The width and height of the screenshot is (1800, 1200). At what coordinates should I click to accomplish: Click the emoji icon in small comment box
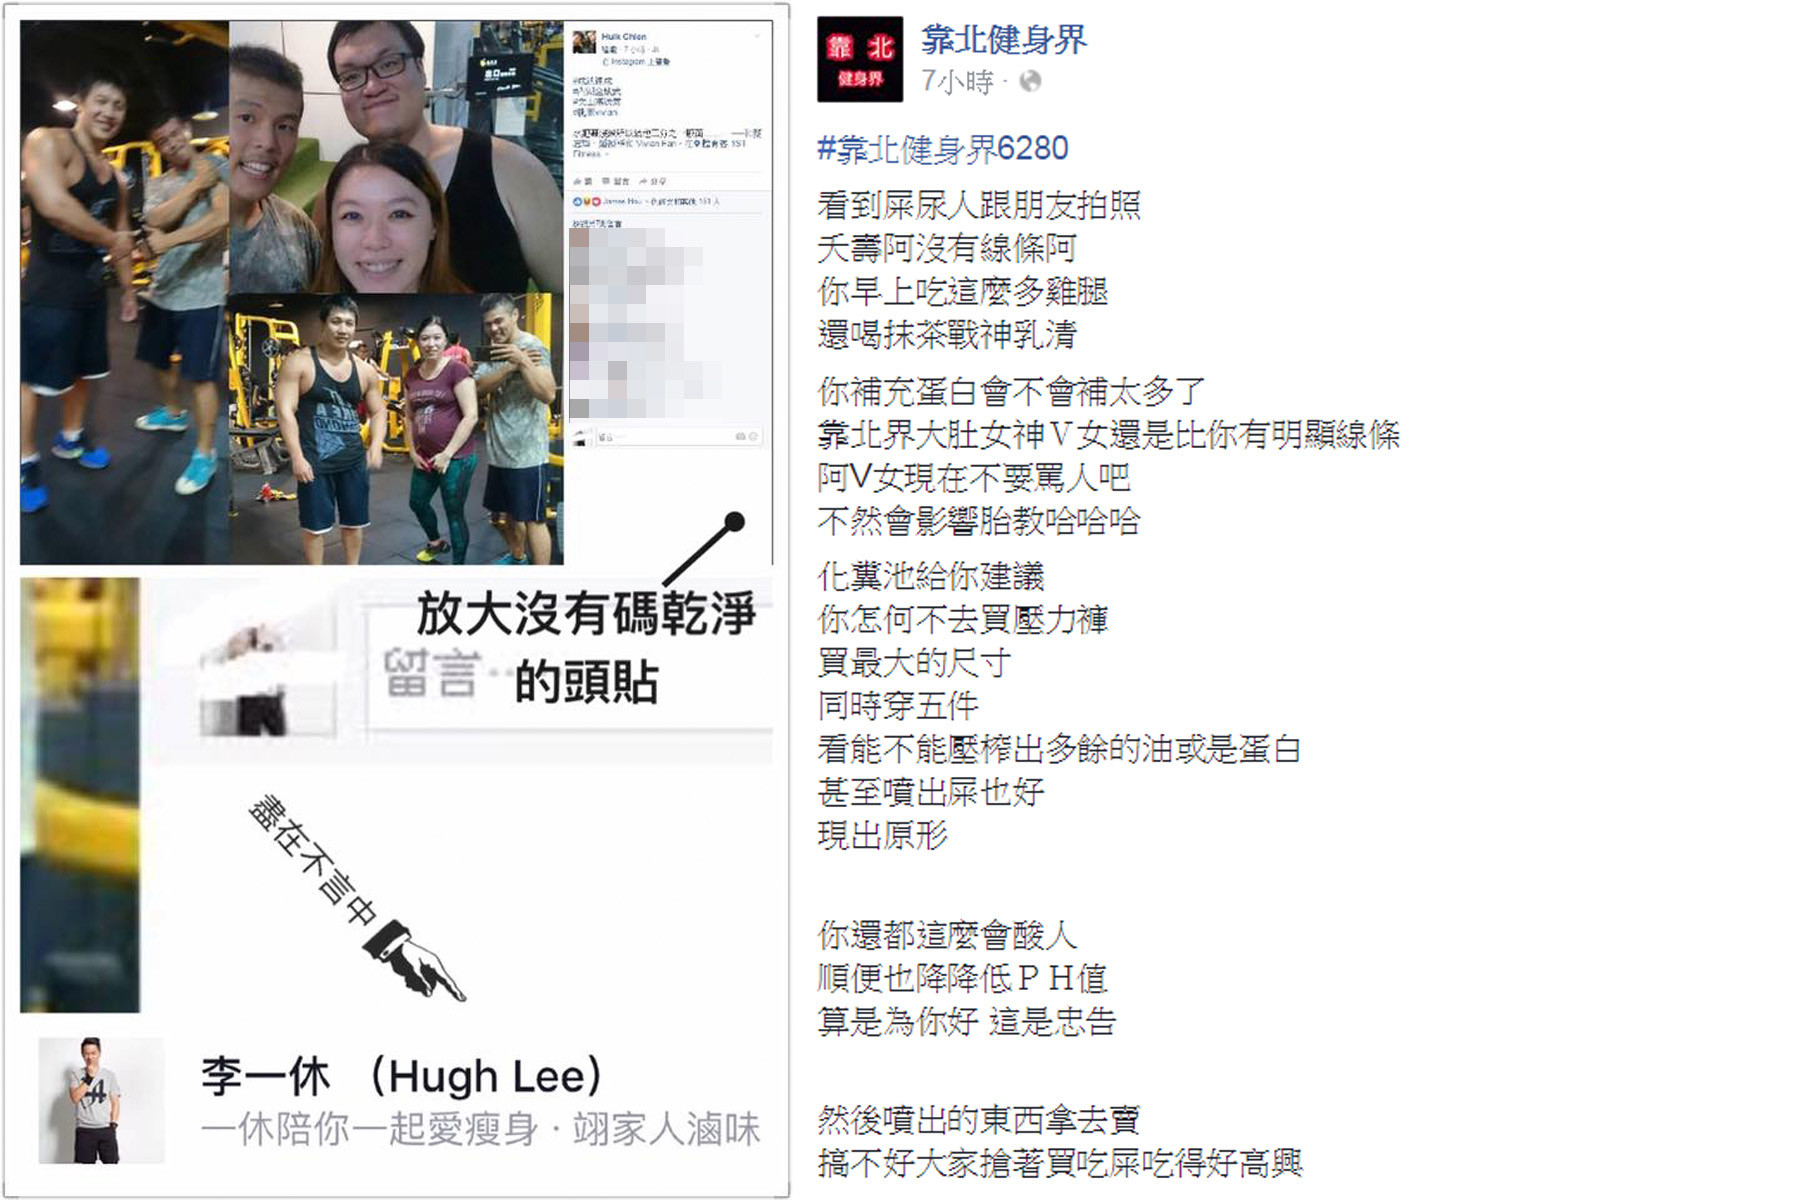[x=753, y=436]
